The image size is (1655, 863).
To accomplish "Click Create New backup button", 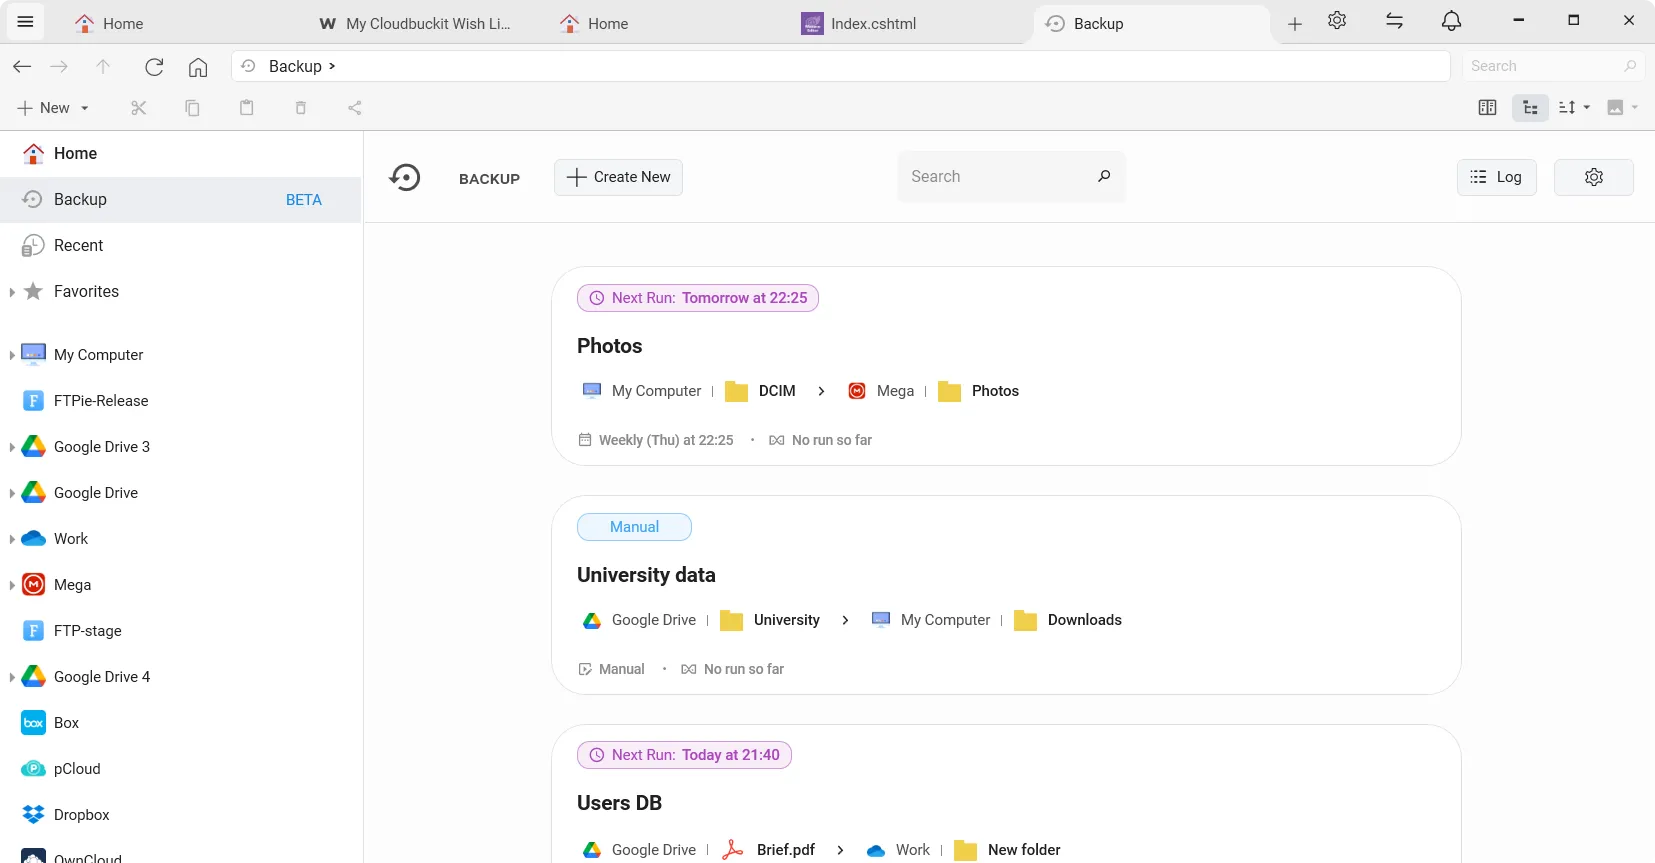I will (x=618, y=177).
